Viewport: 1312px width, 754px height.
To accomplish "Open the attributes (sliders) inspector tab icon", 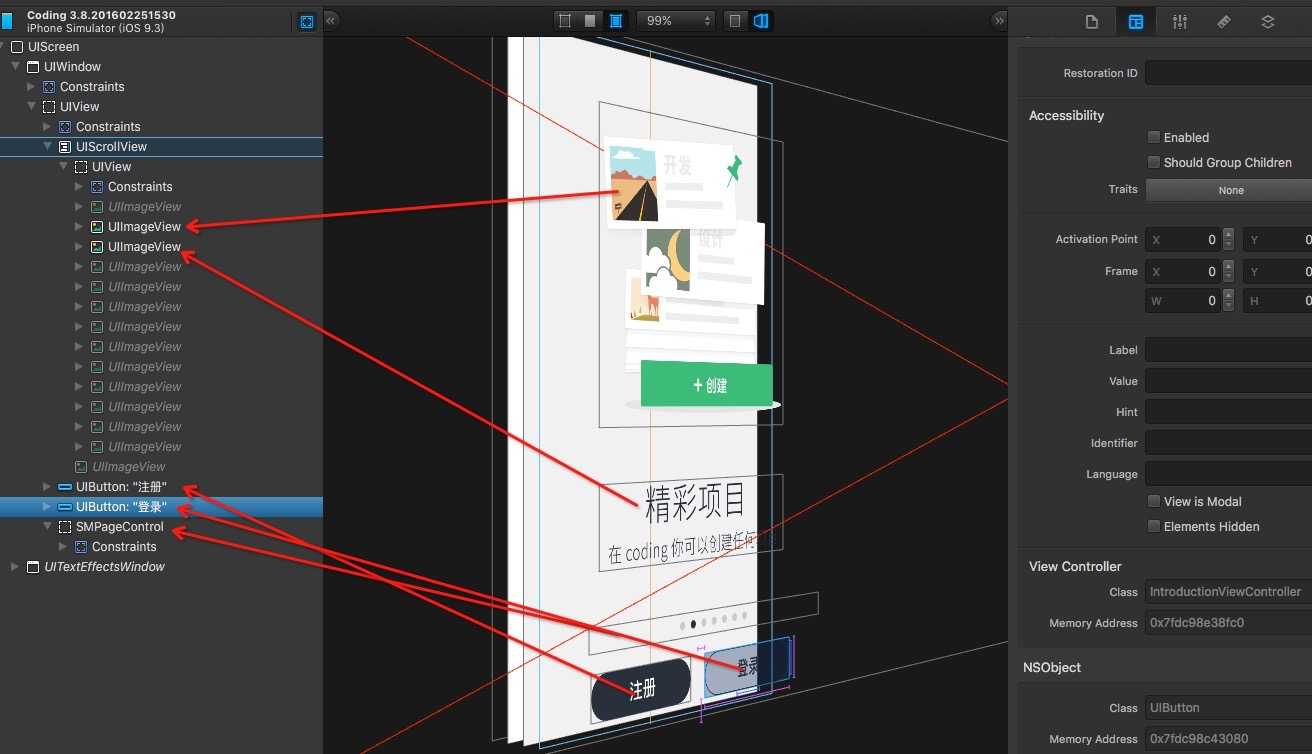I will click(x=1180, y=22).
